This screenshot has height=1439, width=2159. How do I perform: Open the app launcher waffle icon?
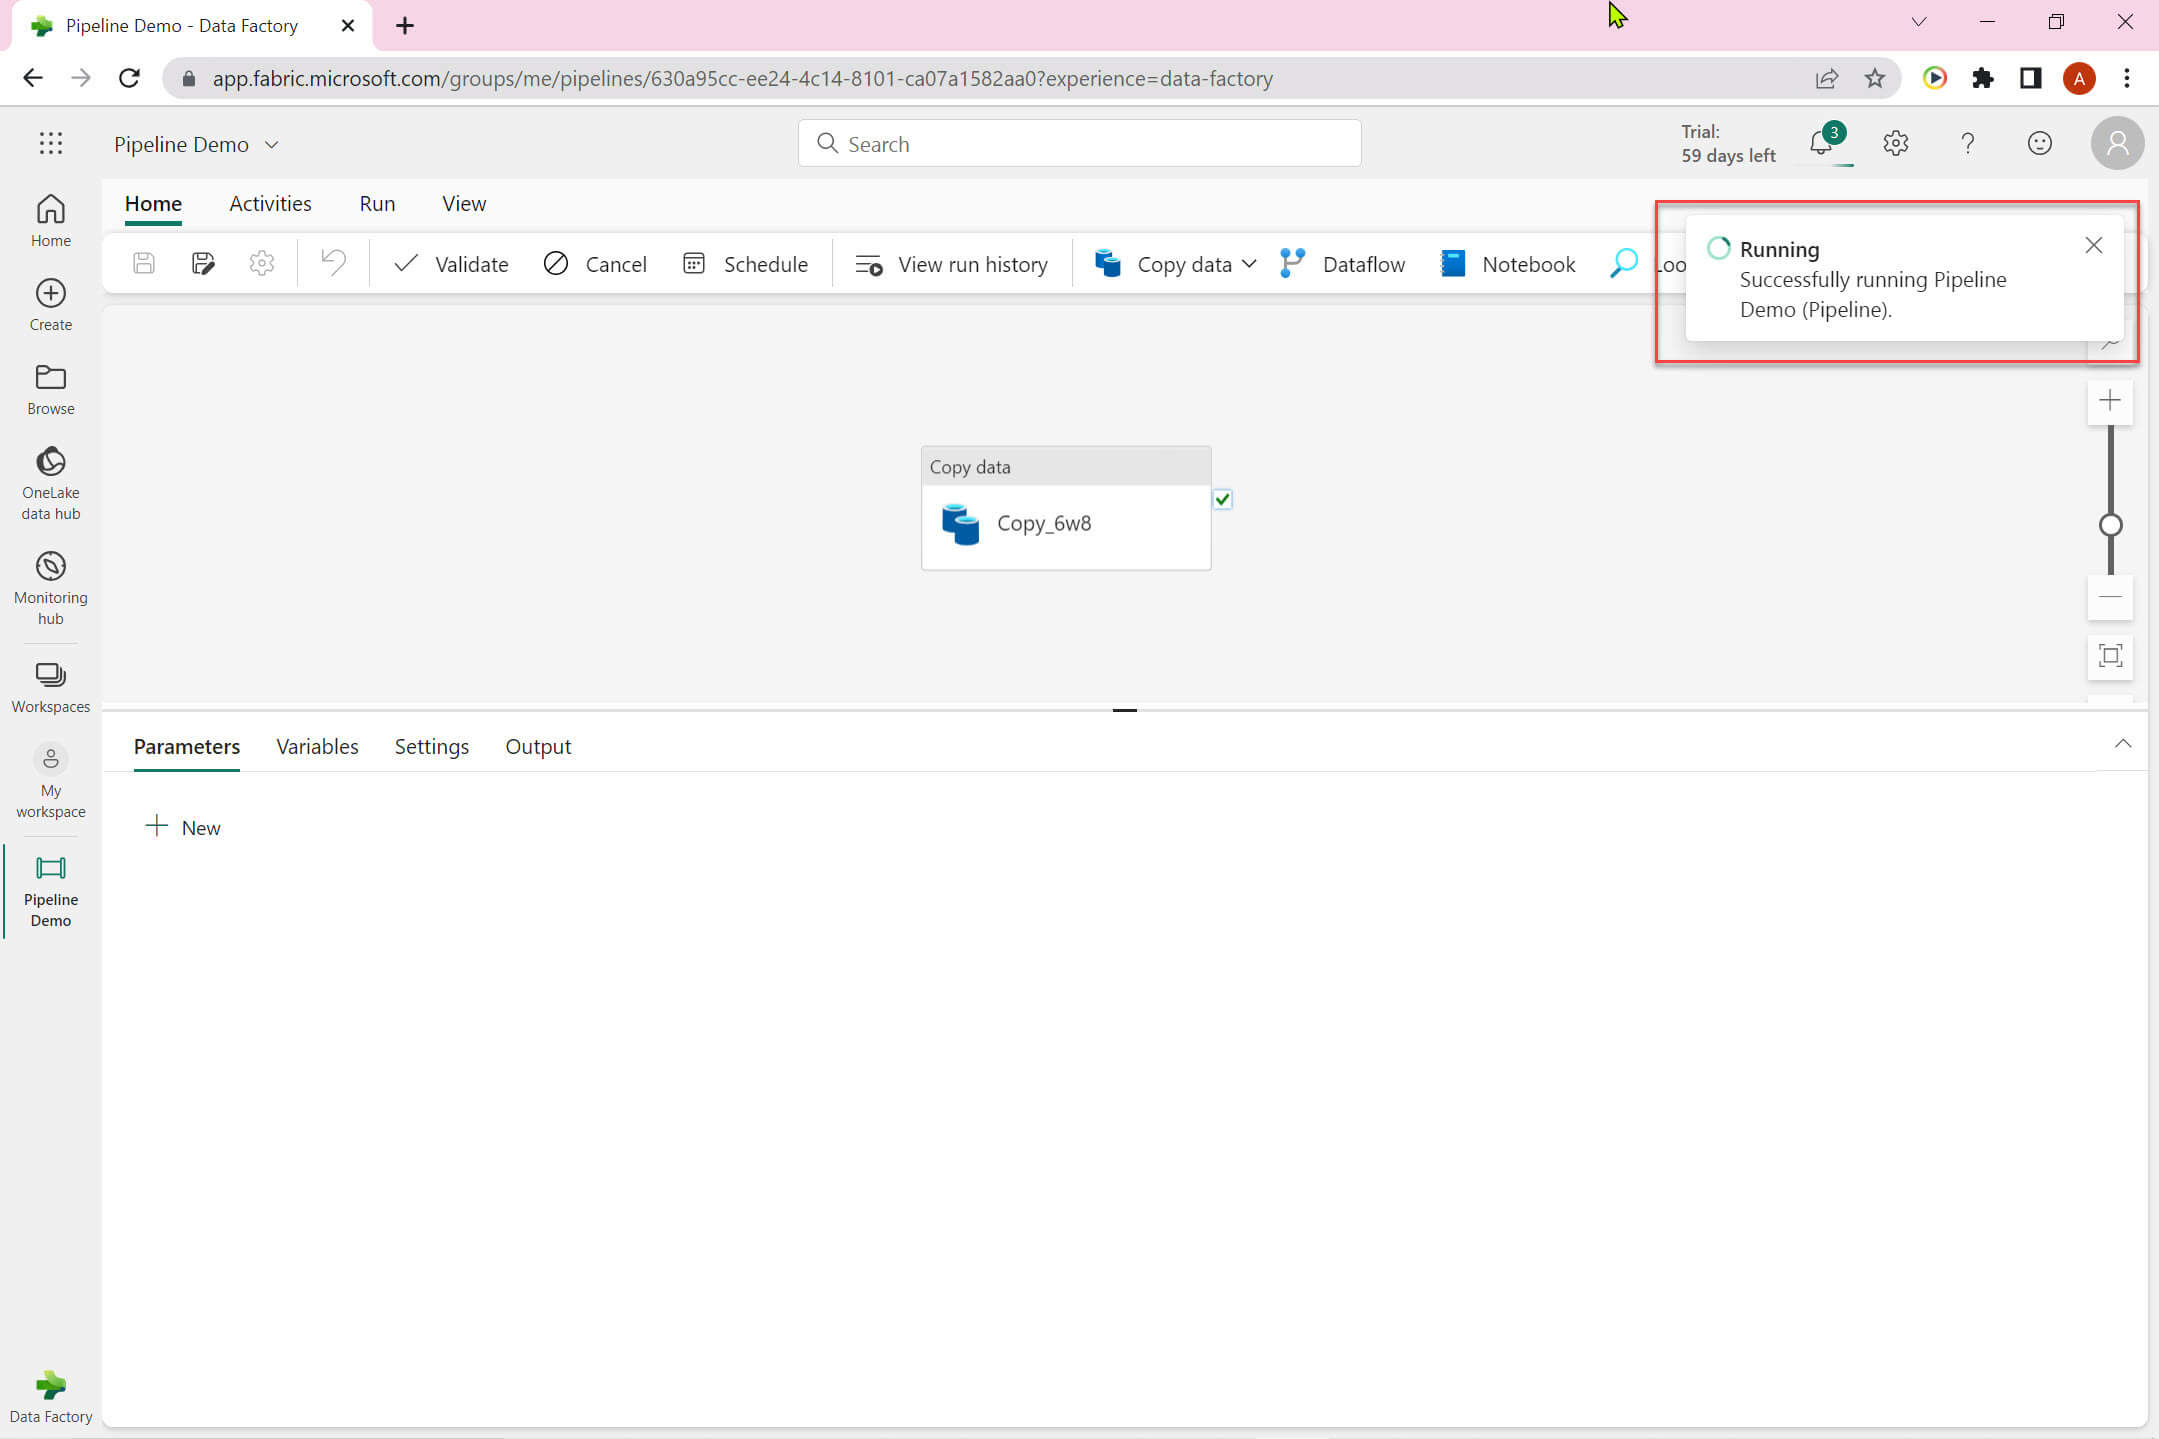[50, 144]
